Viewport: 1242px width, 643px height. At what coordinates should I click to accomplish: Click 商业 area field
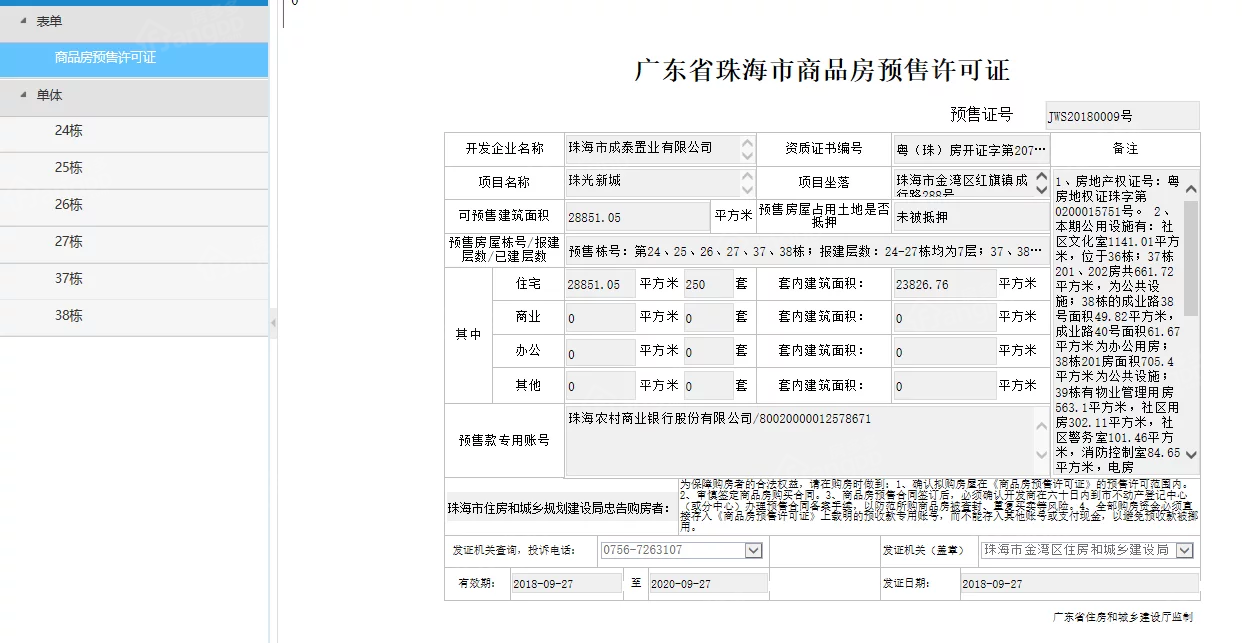(x=600, y=318)
